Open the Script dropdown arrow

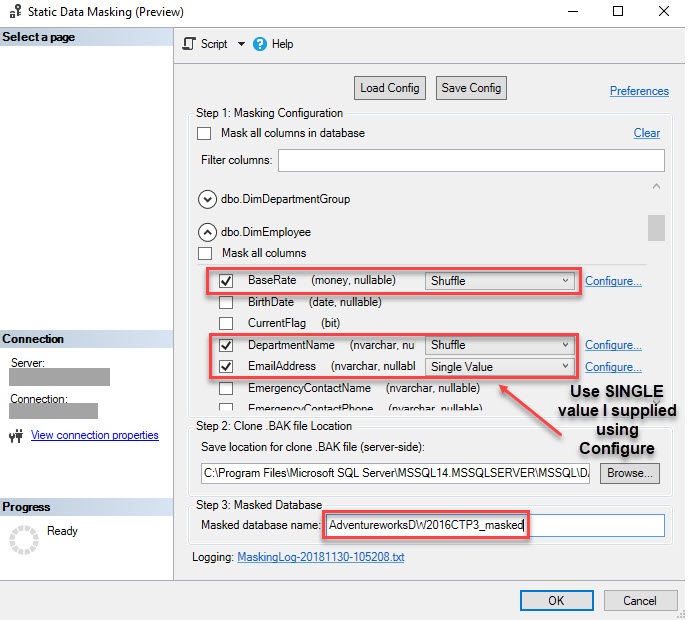click(x=241, y=44)
